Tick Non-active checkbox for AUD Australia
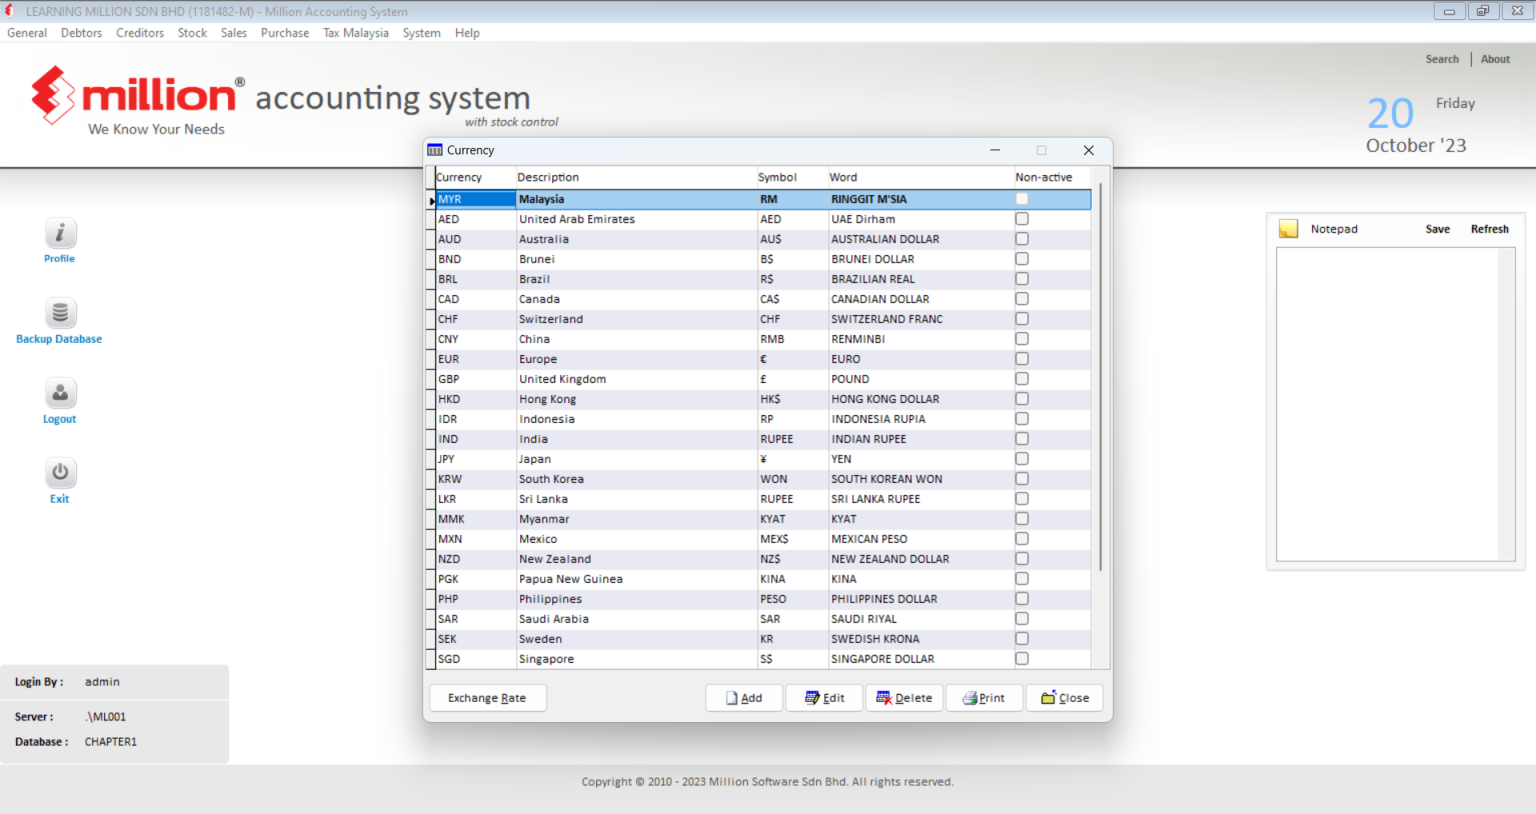 coord(1022,239)
